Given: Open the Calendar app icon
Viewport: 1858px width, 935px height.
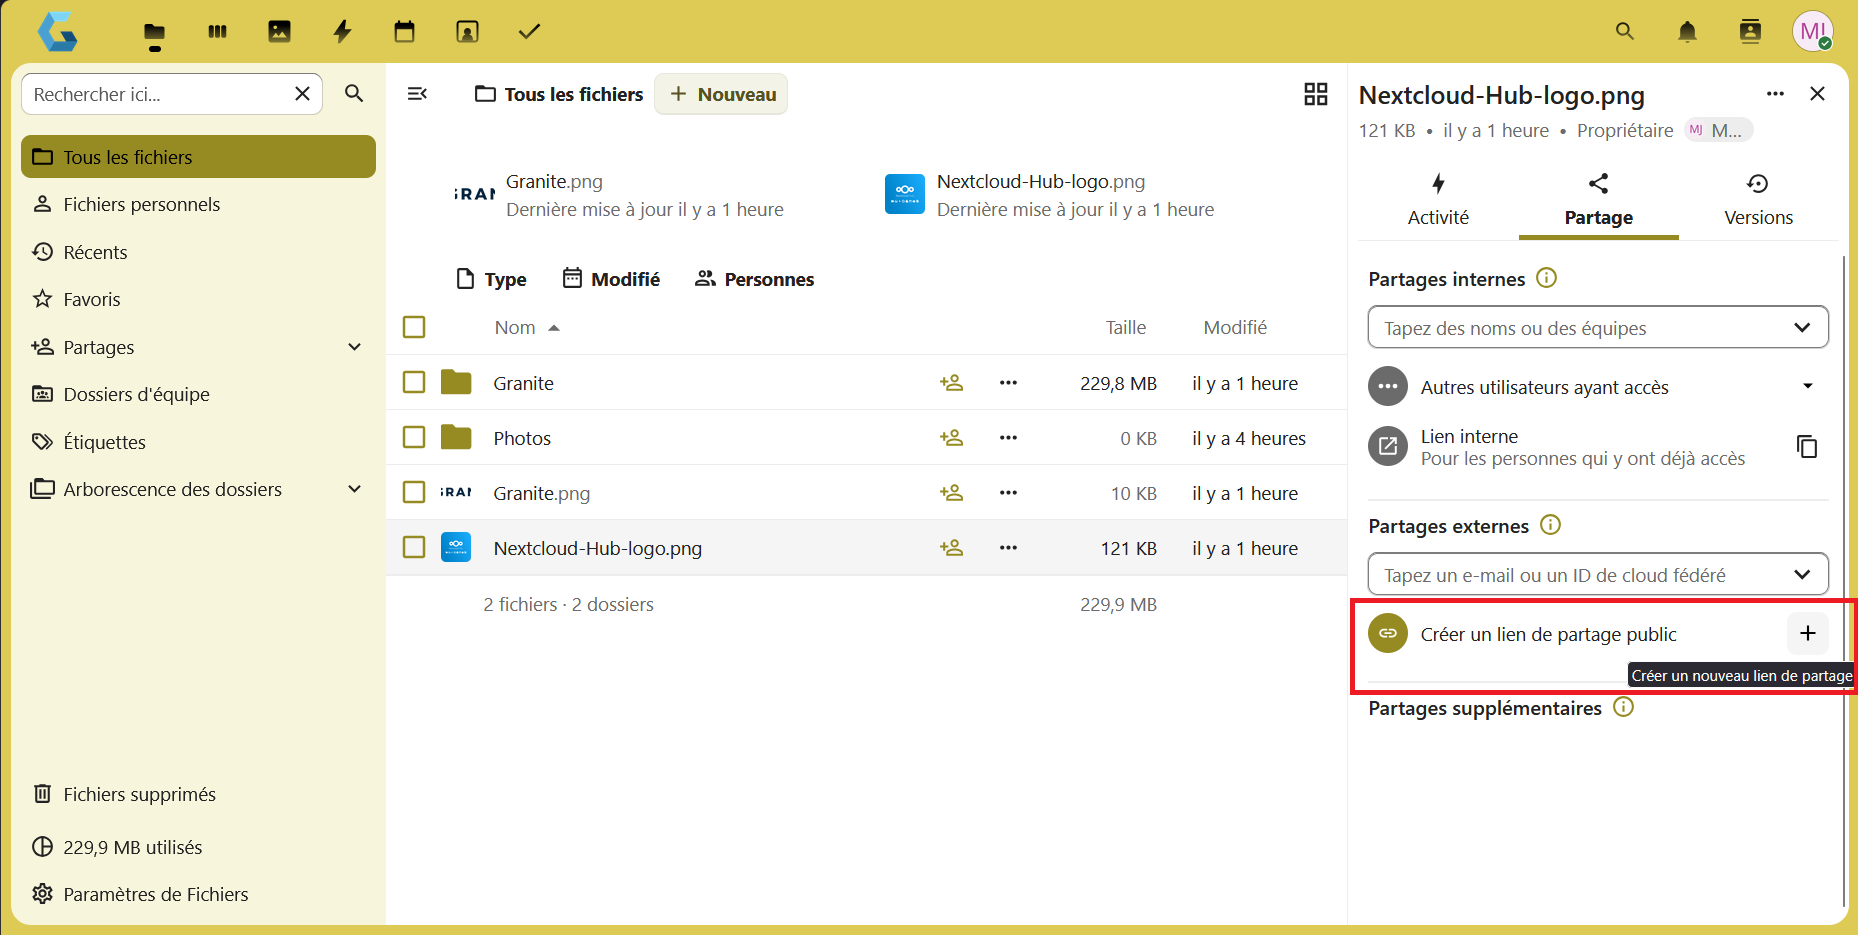Looking at the screenshot, I should (x=404, y=32).
